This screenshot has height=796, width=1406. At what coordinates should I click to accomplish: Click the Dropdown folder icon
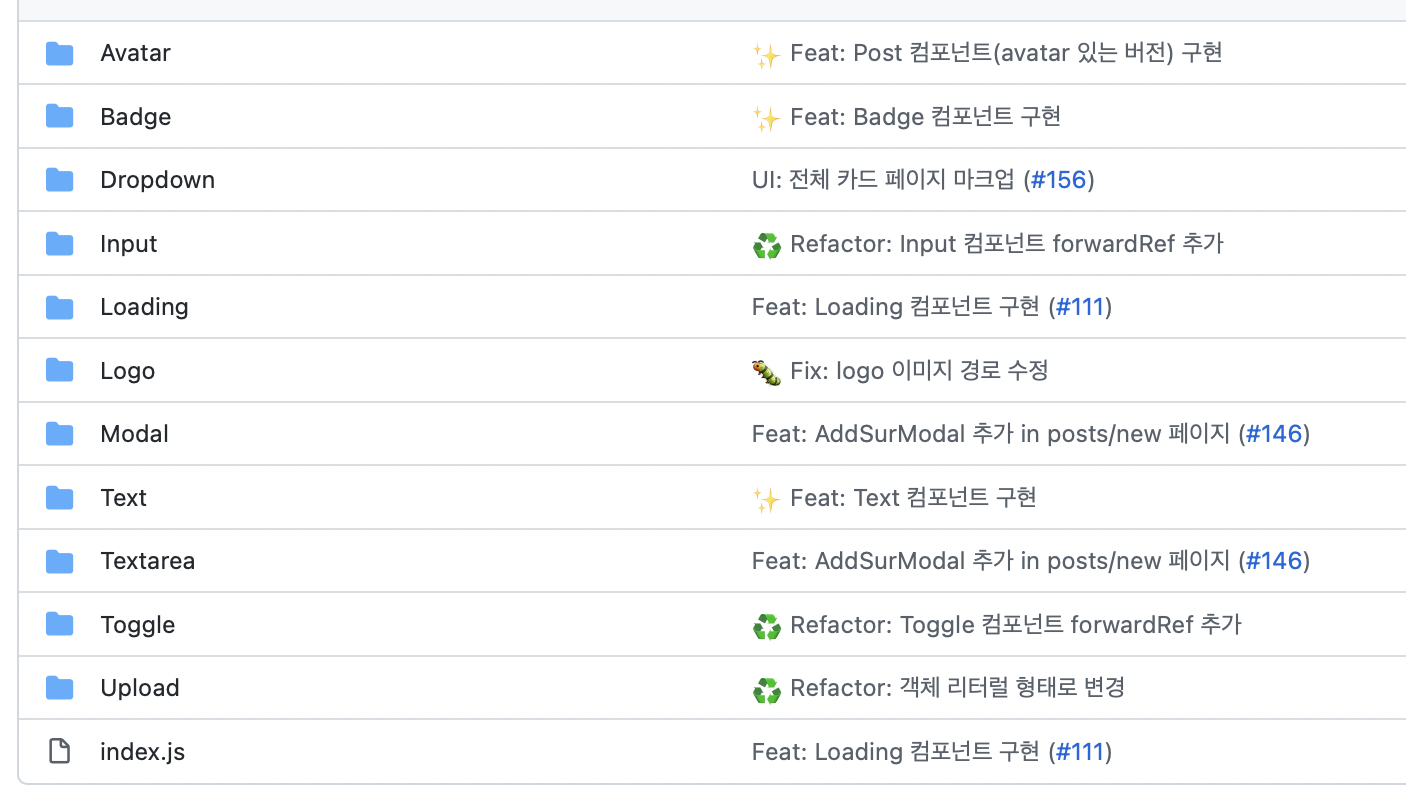tap(60, 180)
